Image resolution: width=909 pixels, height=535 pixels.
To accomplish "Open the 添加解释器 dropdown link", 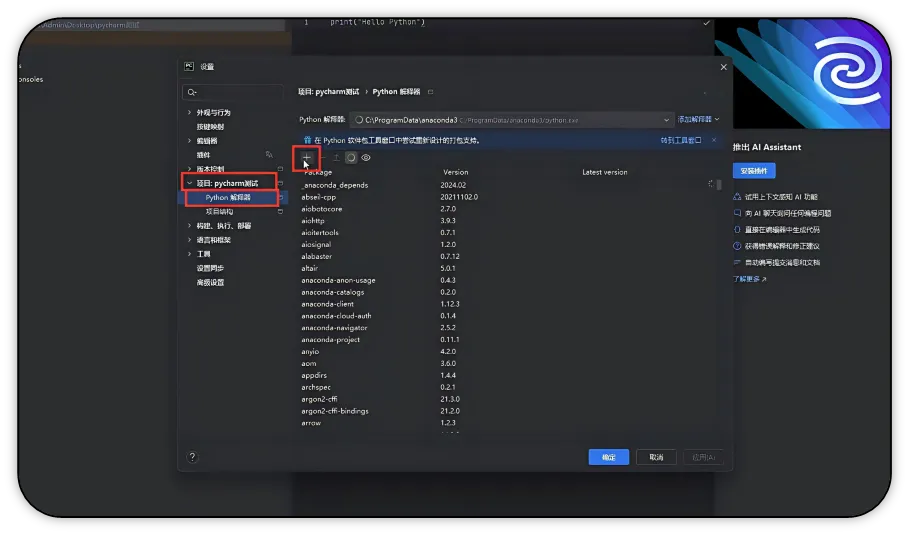I will (x=699, y=119).
